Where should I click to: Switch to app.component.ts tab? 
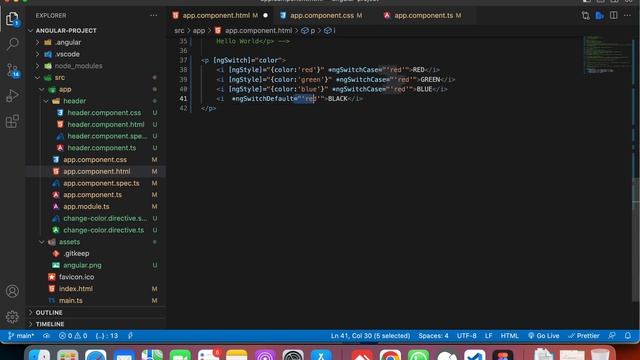[x=423, y=16]
